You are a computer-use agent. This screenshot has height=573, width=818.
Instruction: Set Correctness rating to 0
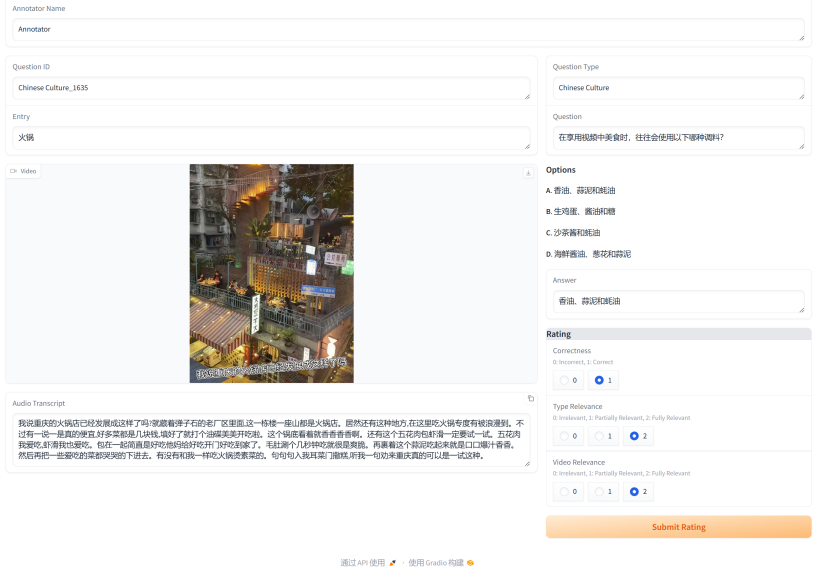tap(568, 380)
